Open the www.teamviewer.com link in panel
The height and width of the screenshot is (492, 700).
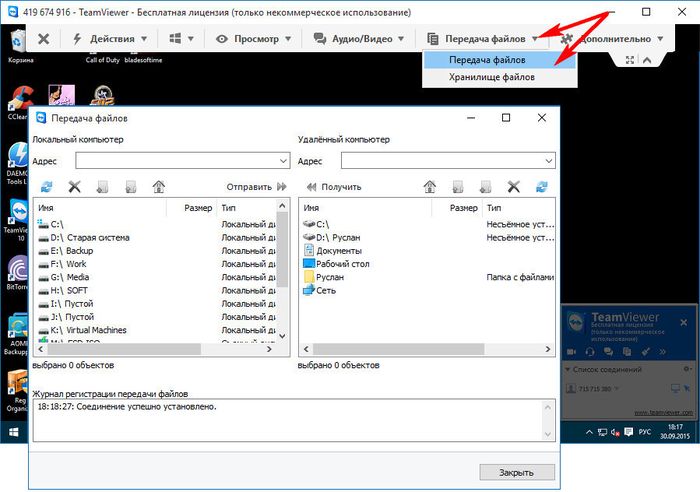[x=663, y=413]
